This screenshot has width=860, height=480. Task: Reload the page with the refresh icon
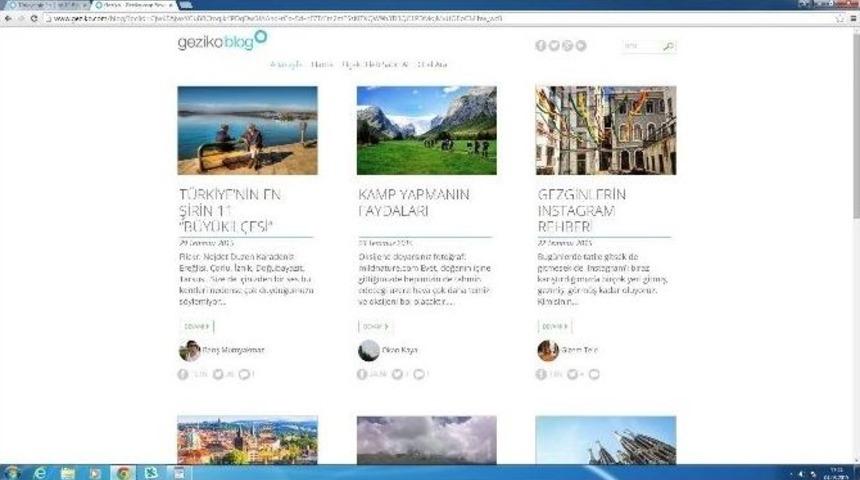[x=34, y=18]
